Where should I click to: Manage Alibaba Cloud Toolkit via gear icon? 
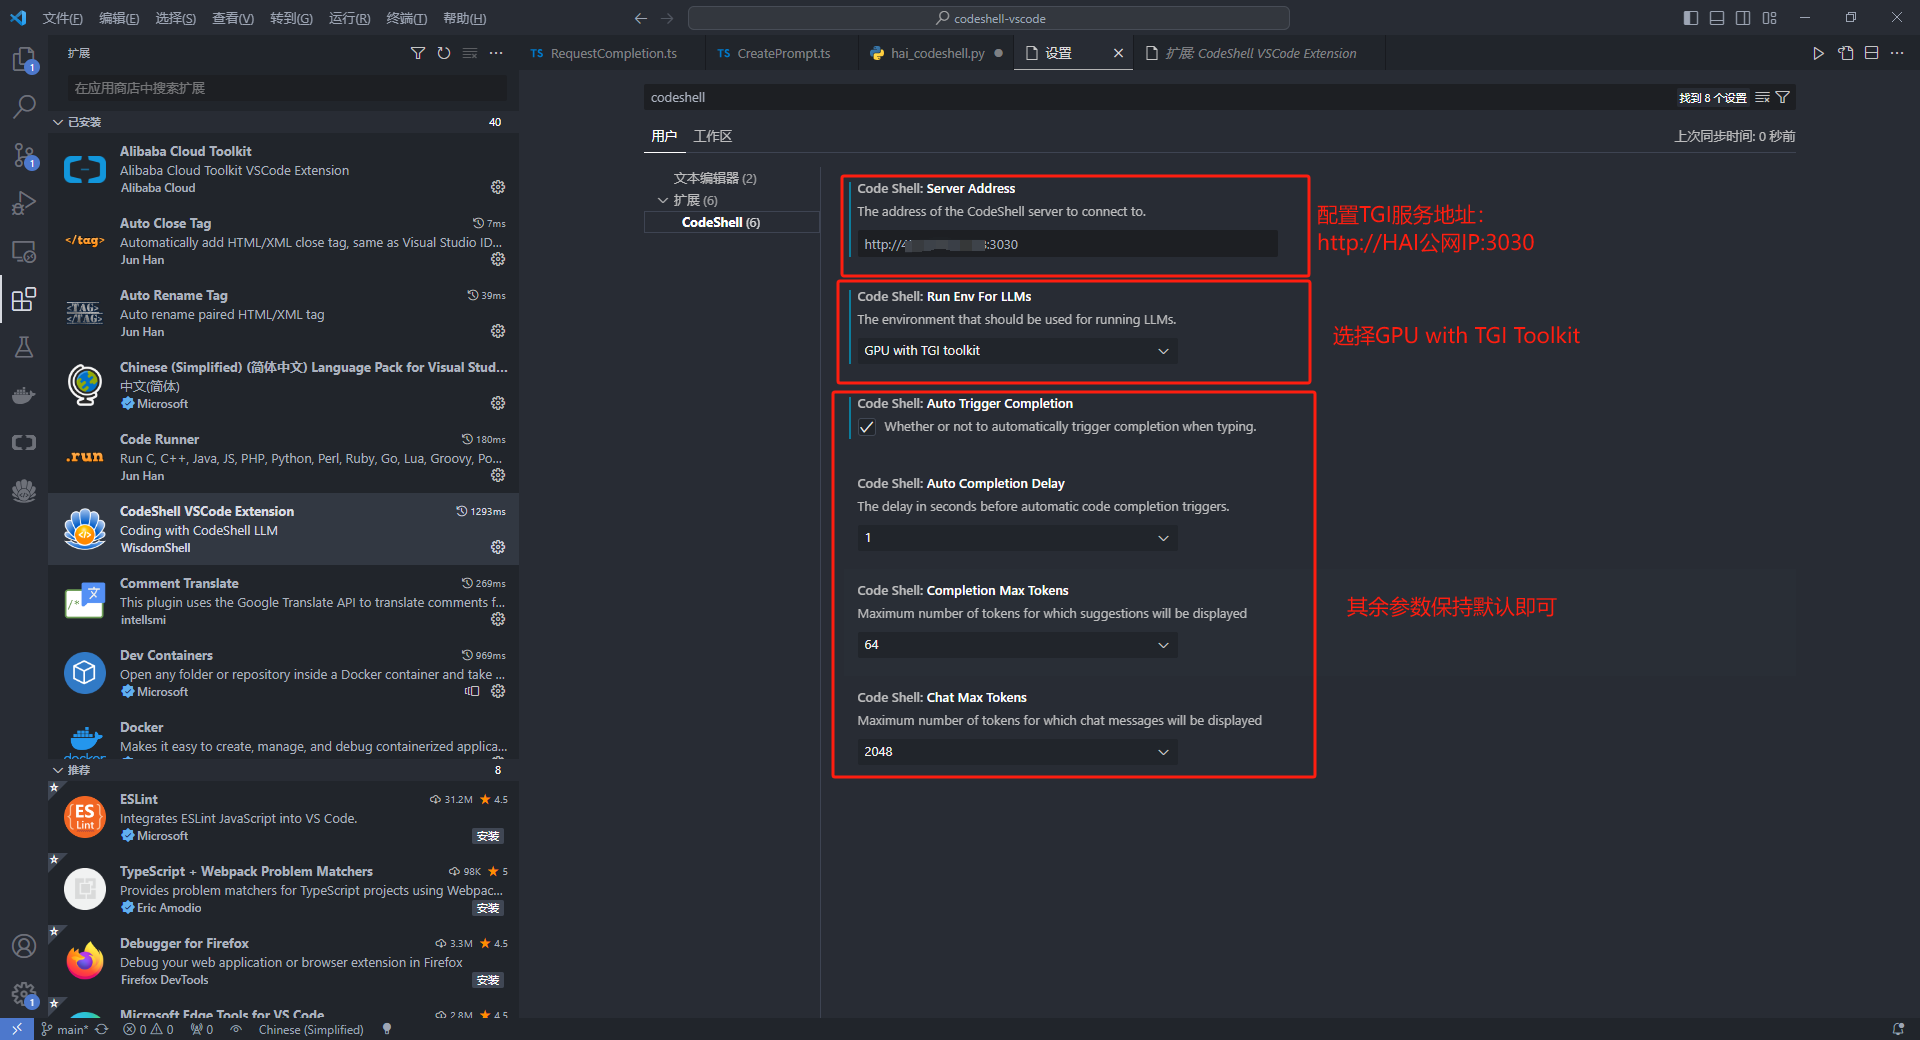[498, 187]
